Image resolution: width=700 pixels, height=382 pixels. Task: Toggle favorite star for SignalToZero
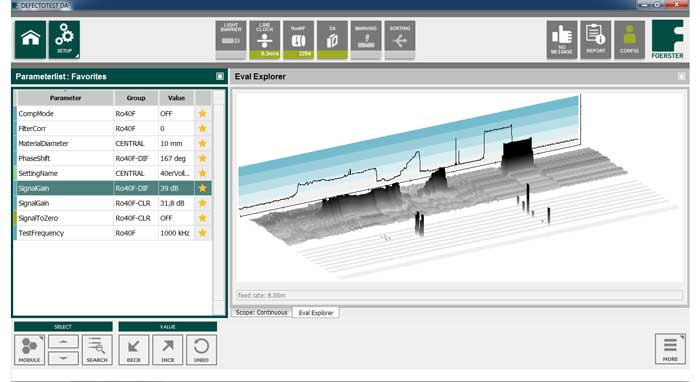click(x=203, y=218)
